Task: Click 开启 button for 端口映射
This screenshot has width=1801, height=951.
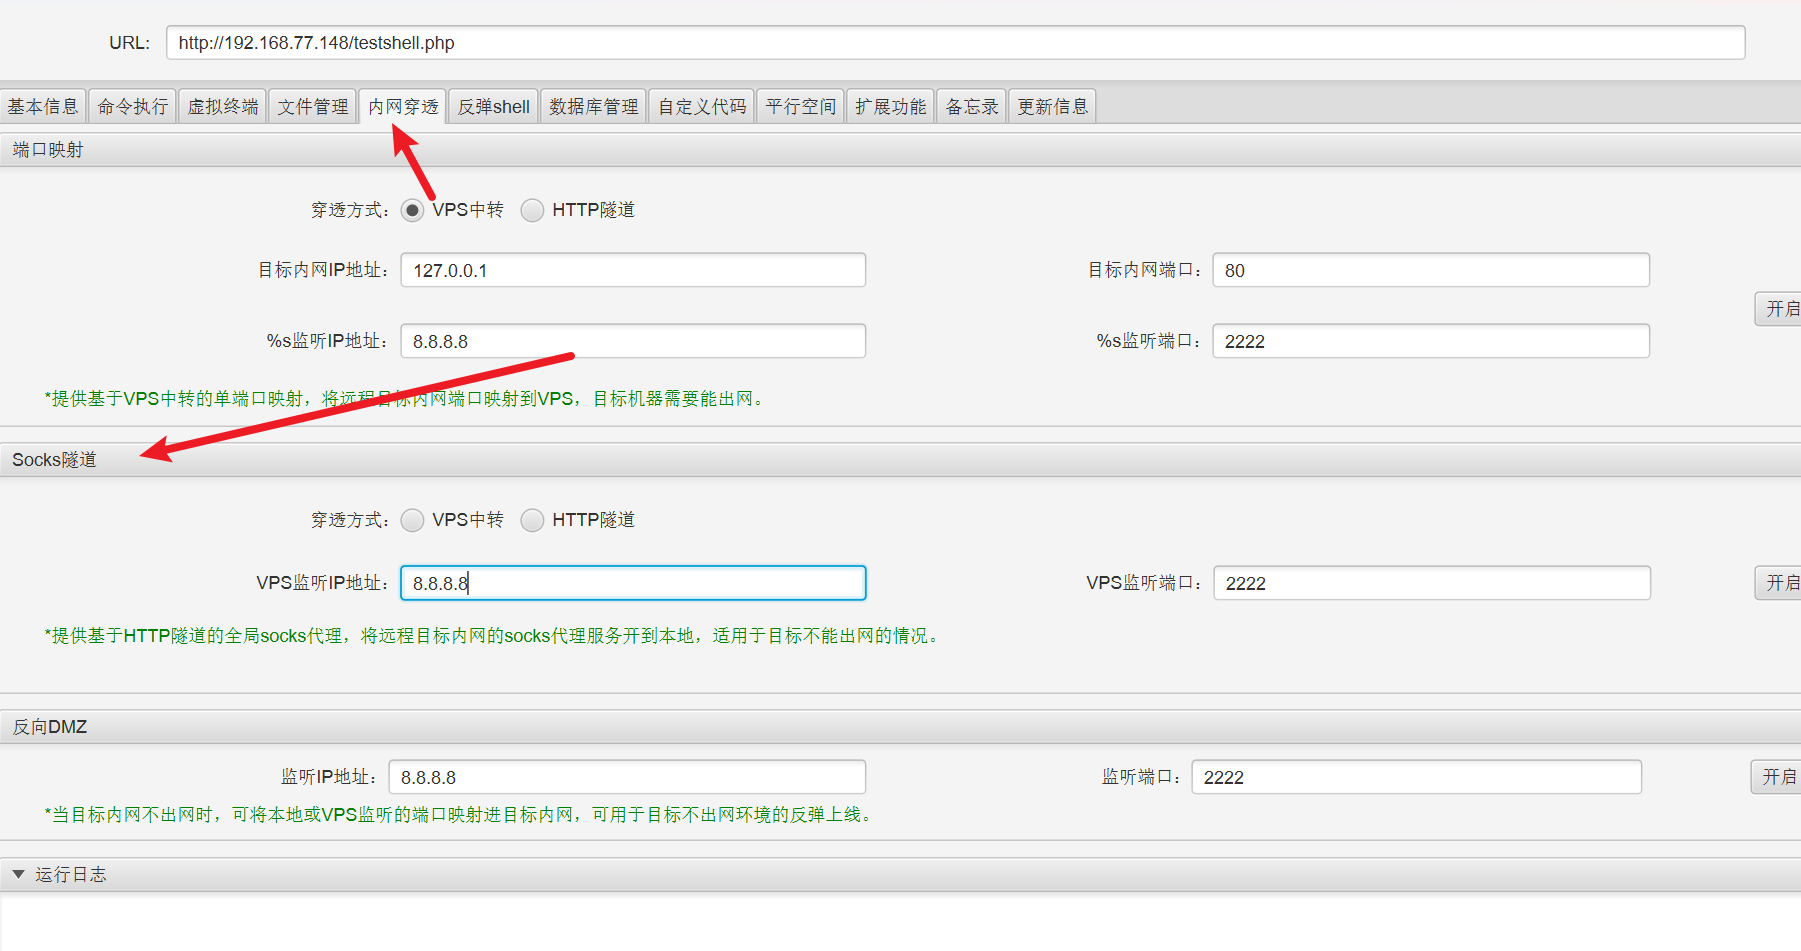Action: [1779, 309]
